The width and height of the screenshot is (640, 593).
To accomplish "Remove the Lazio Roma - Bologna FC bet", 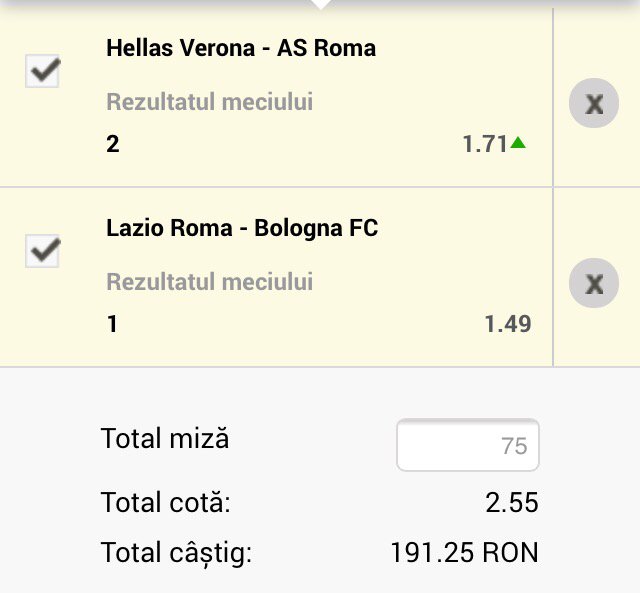I will [594, 283].
